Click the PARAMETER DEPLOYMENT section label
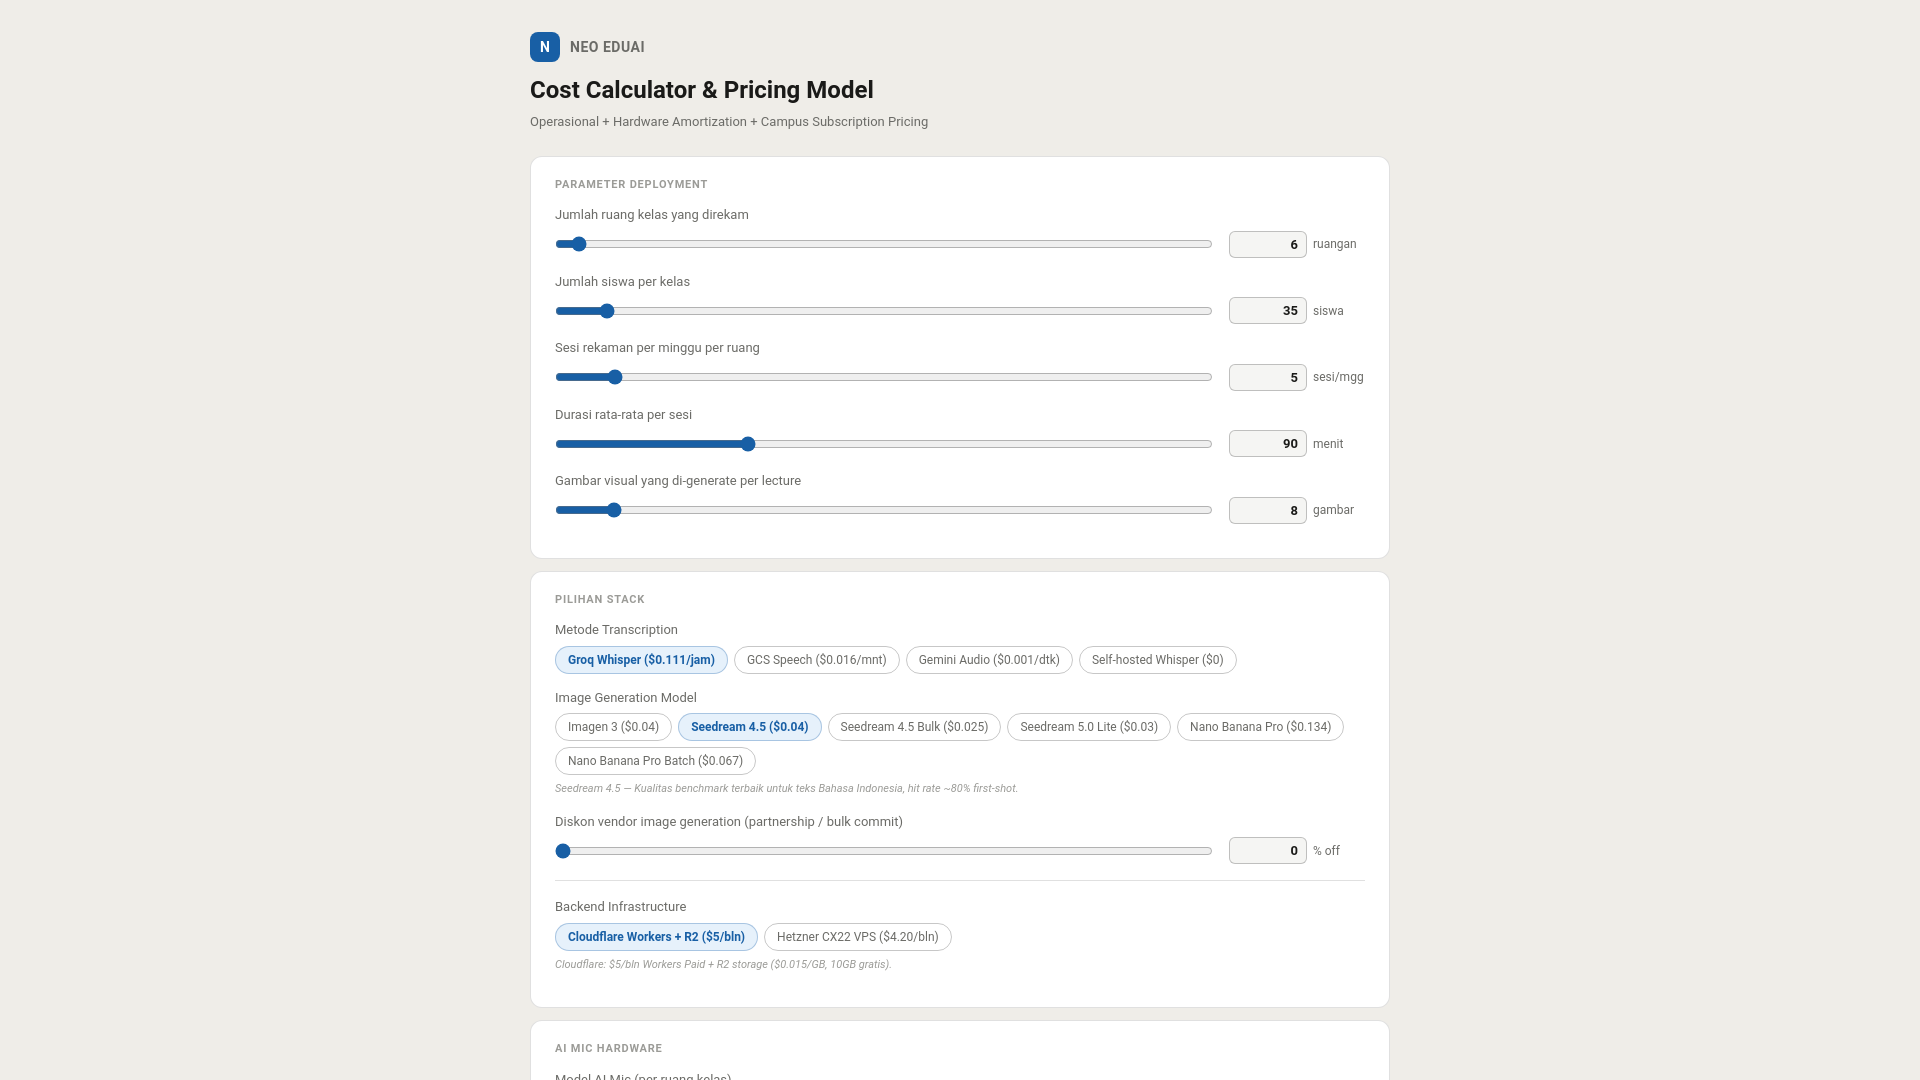Viewport: 1920px width, 1080px height. pyautogui.click(x=631, y=184)
